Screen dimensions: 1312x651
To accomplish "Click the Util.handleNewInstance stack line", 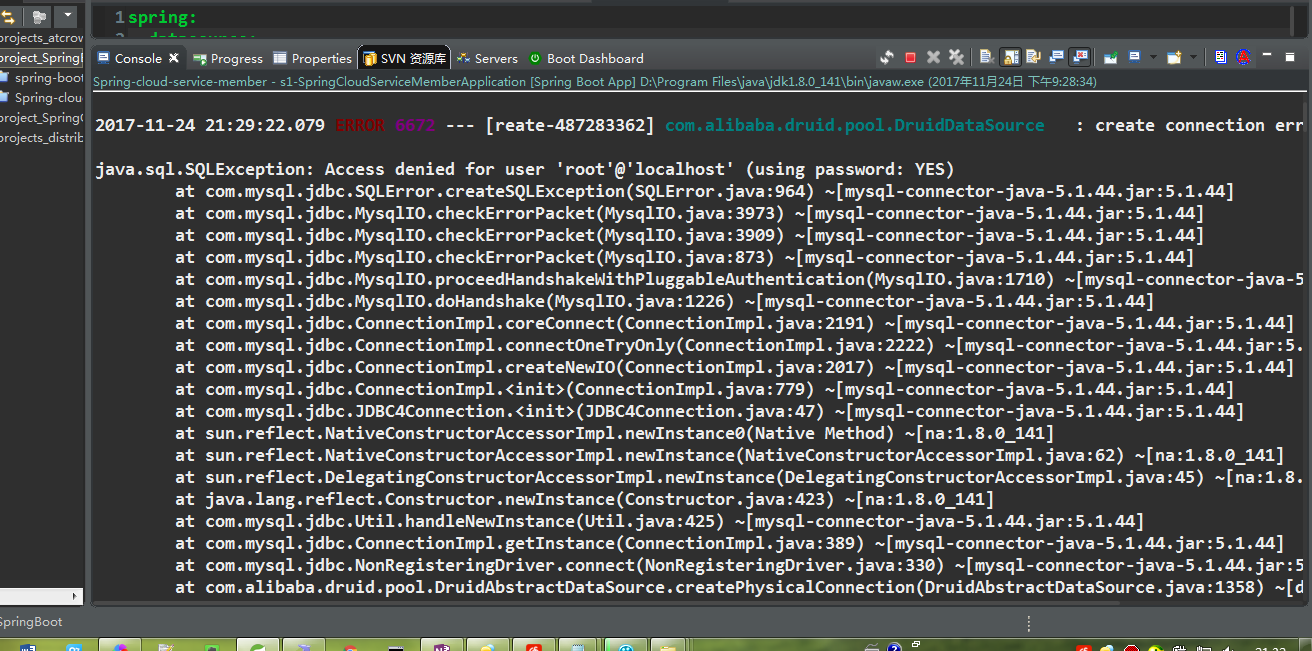I will 660,521.
